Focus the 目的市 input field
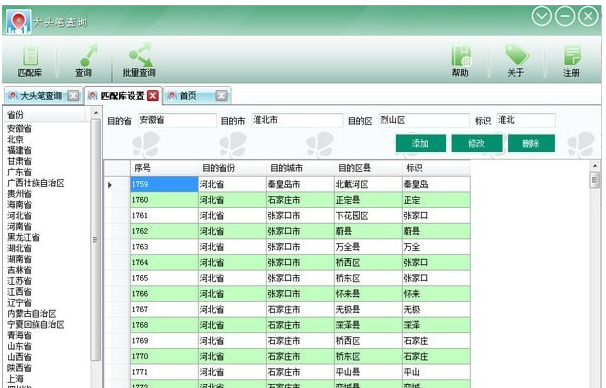 coord(297,120)
